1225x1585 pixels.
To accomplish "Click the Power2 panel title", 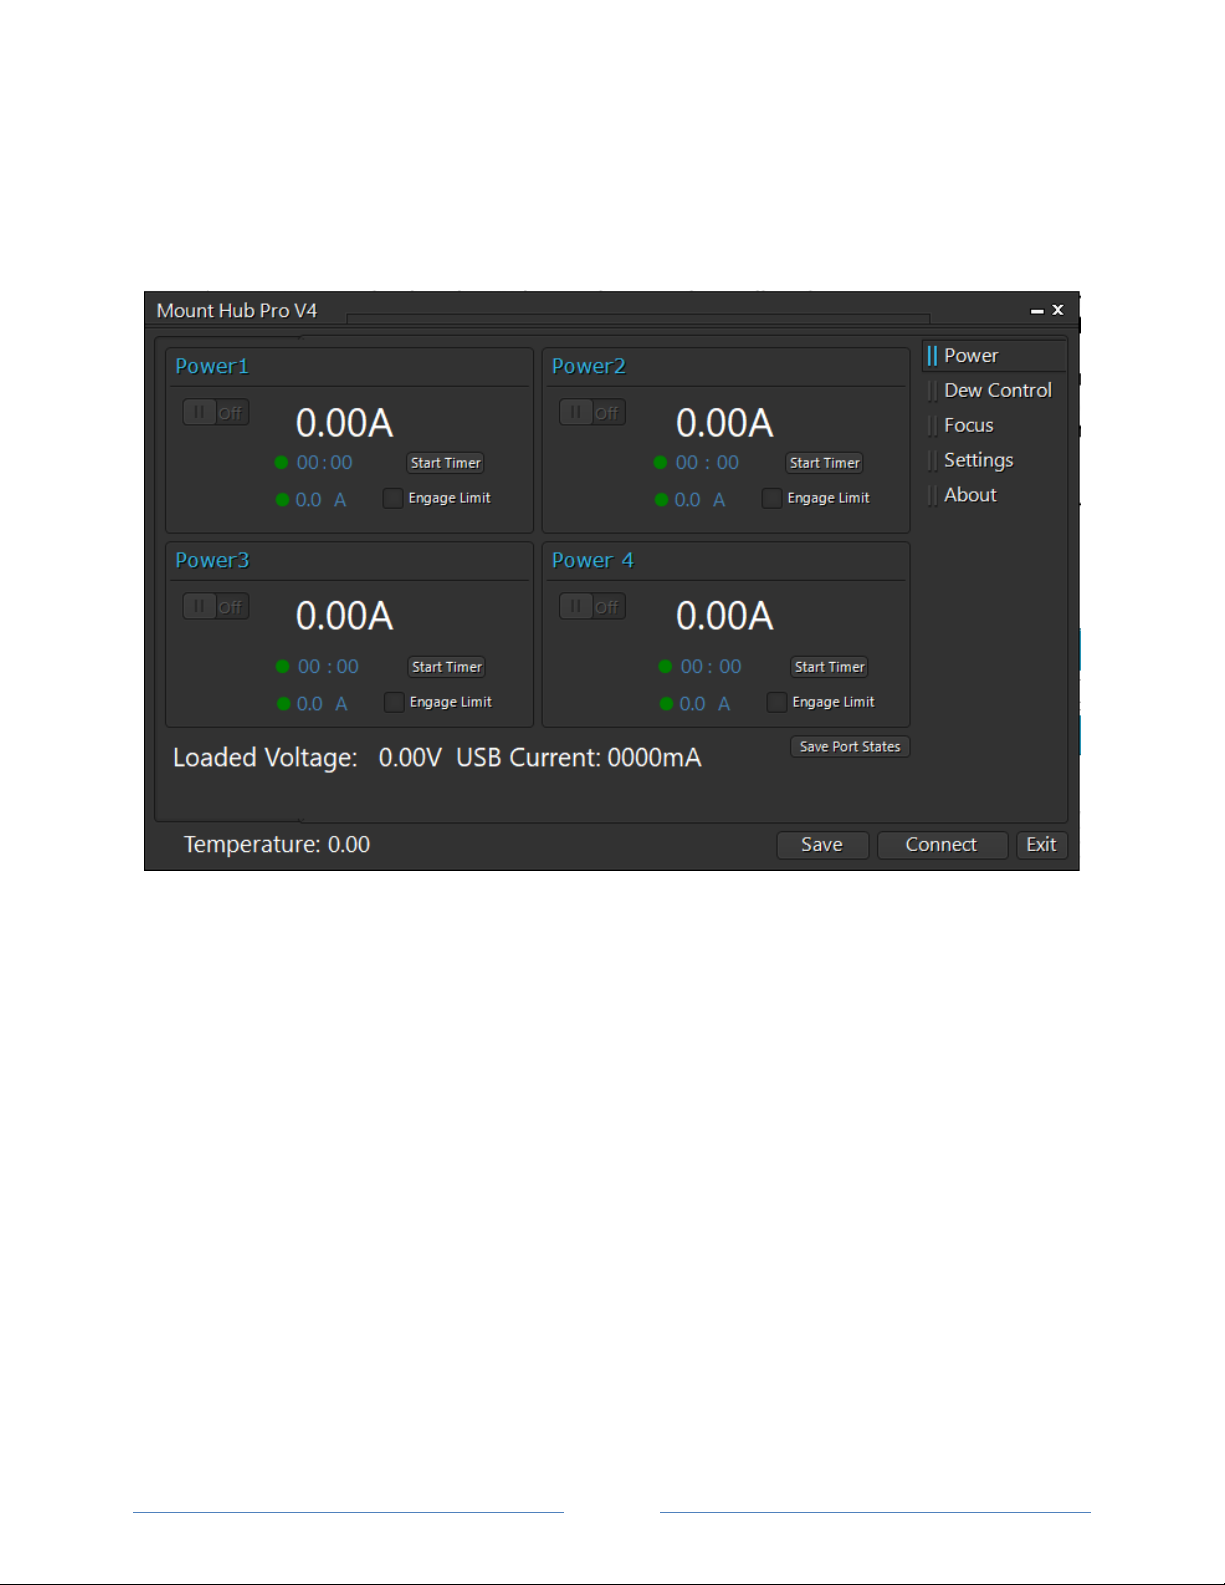I will click(x=589, y=367).
